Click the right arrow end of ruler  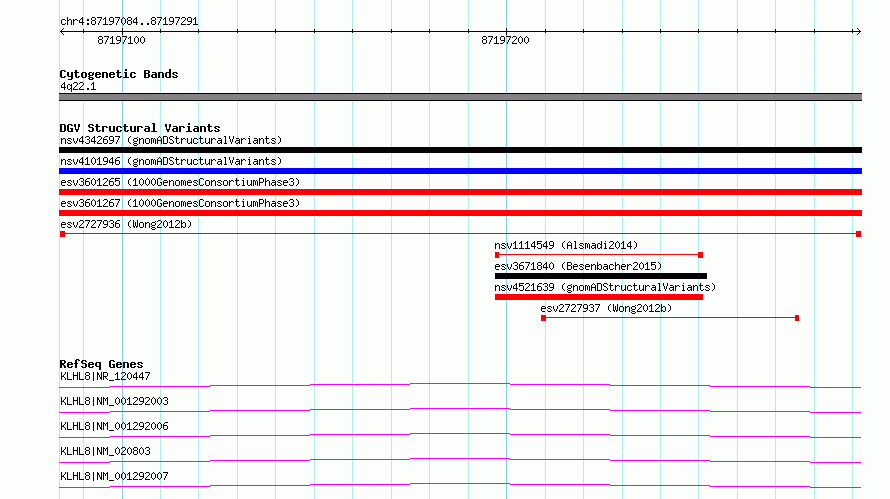click(858, 32)
